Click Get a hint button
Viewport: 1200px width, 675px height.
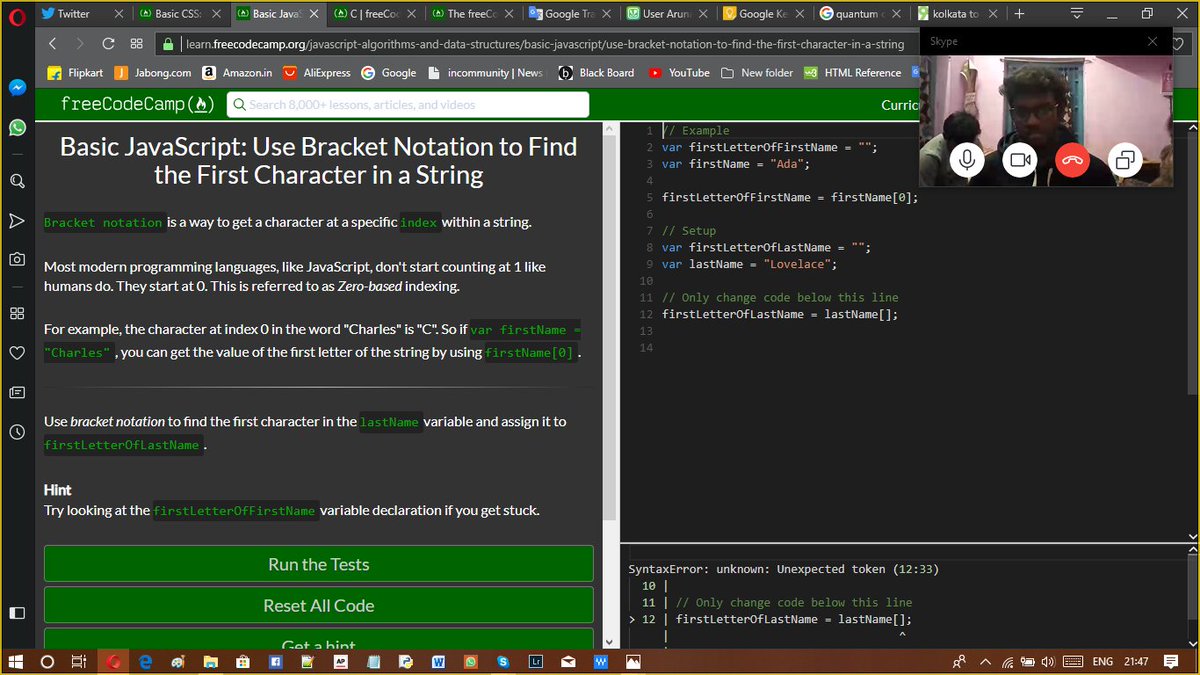[318, 639]
